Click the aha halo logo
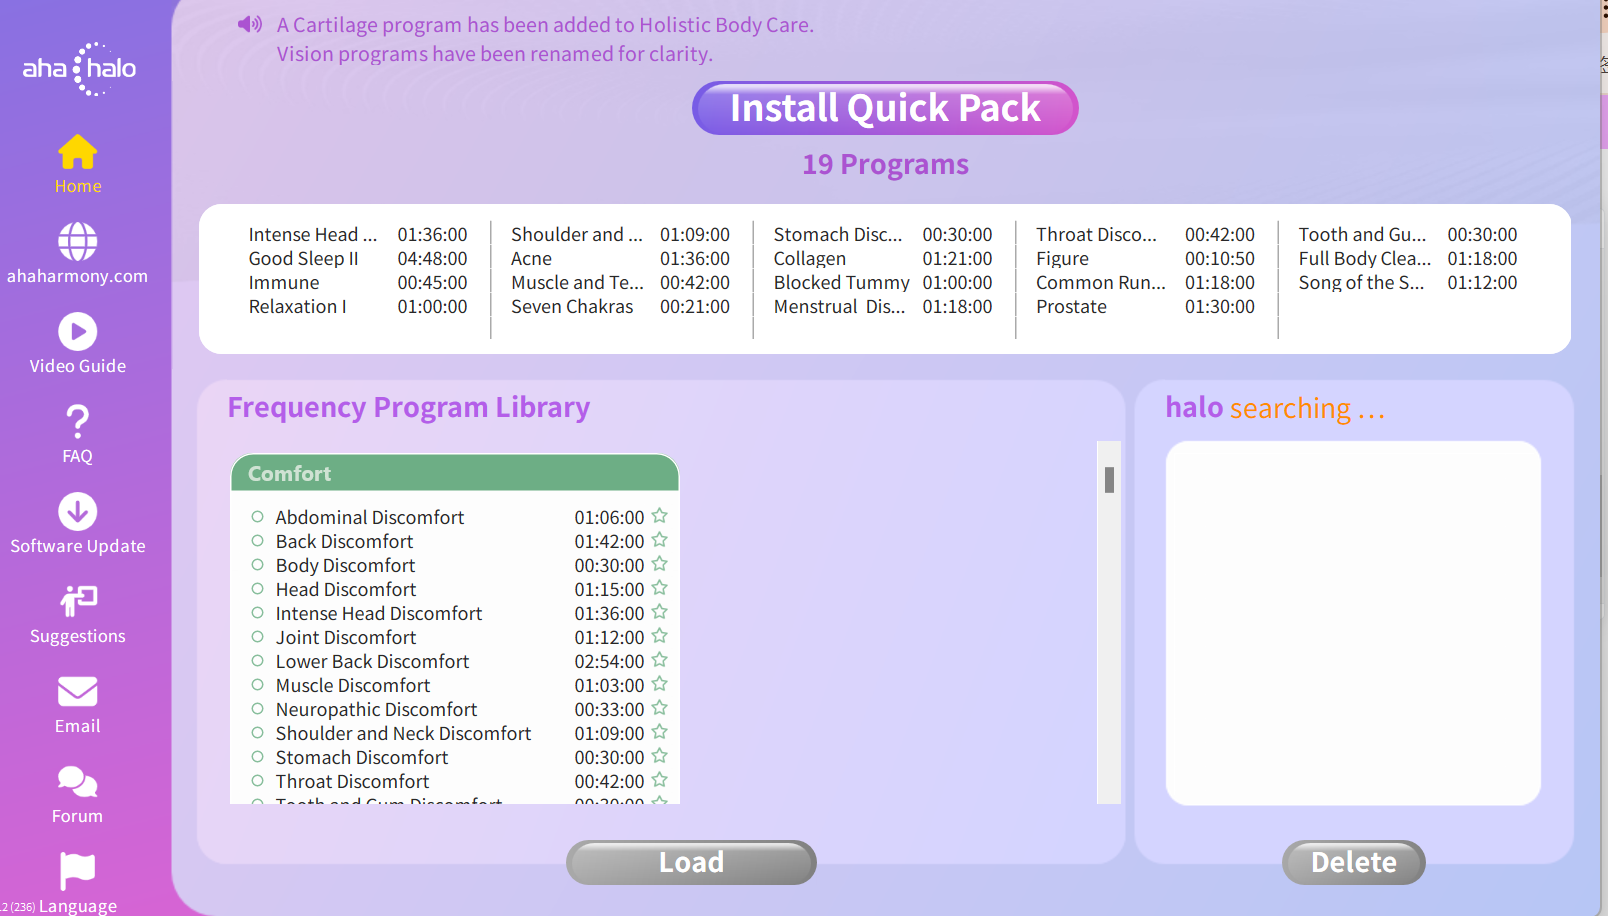The width and height of the screenshot is (1608, 916). point(79,69)
